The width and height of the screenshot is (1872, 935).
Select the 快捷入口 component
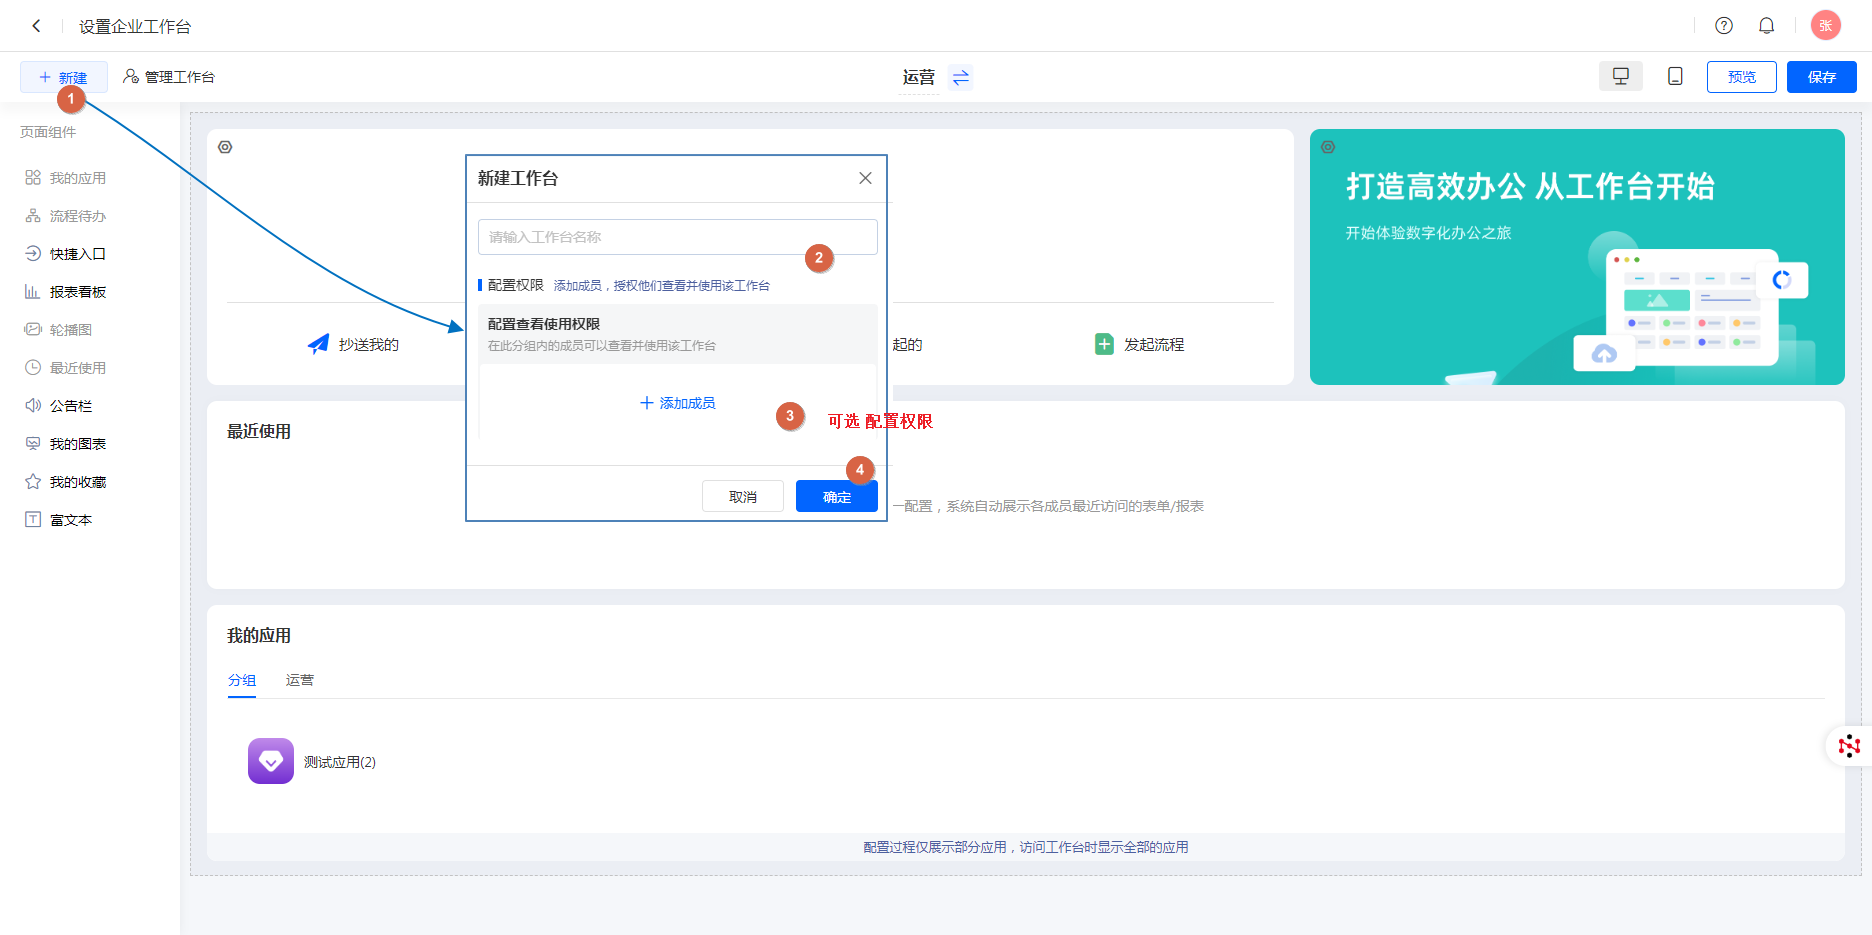pyautogui.click(x=77, y=254)
